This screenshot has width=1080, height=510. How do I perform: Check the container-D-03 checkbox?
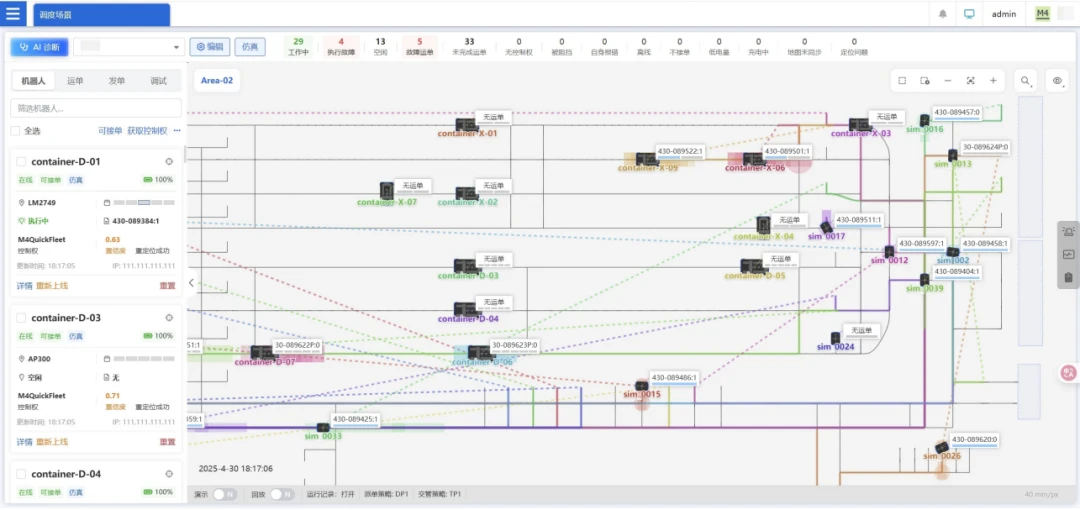21,318
